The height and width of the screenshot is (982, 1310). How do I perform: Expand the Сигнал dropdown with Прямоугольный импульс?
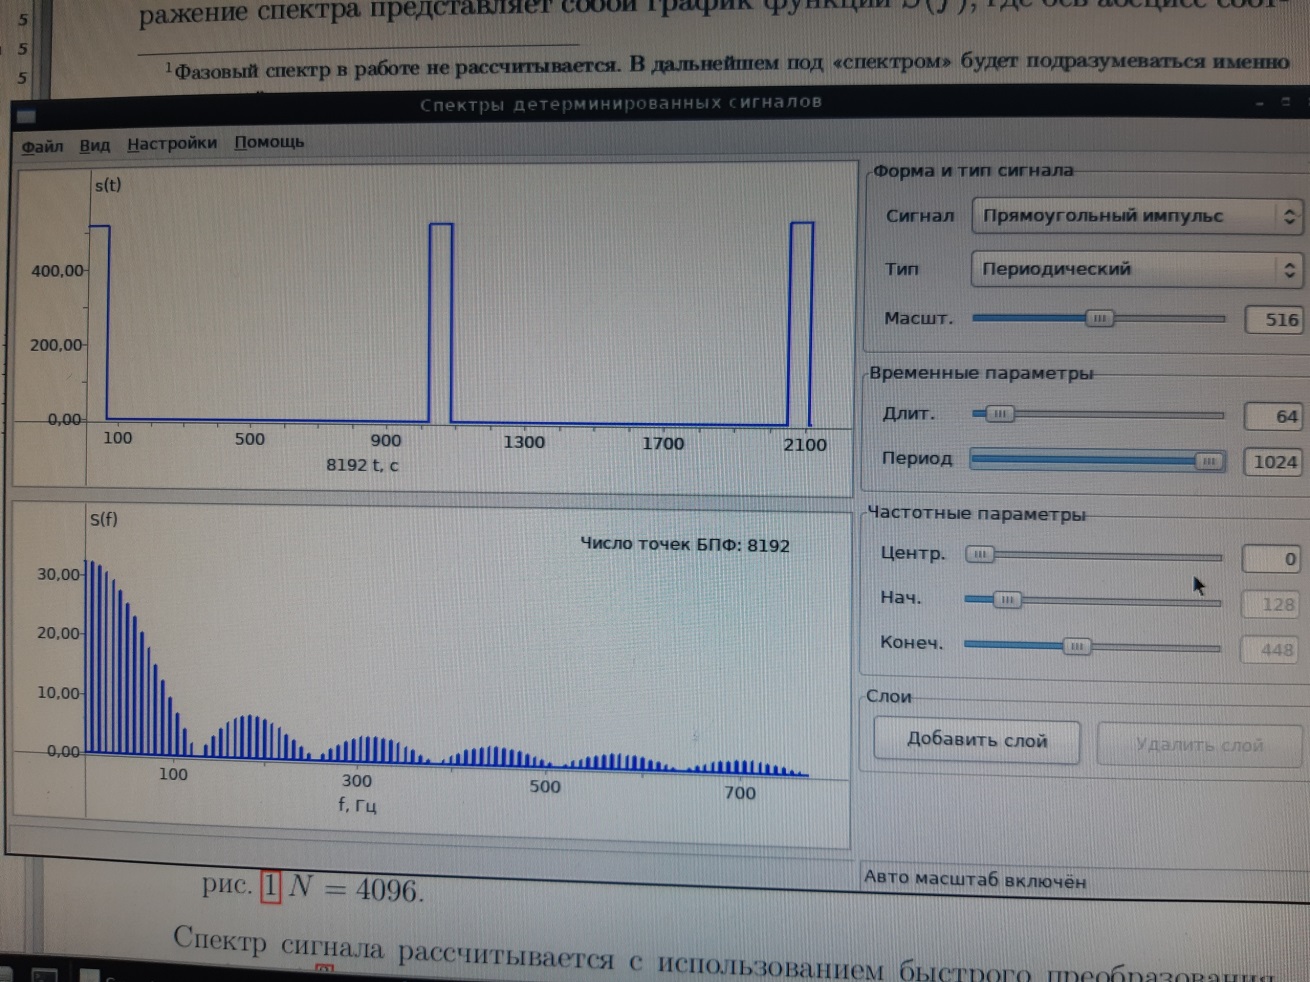pos(1137,216)
